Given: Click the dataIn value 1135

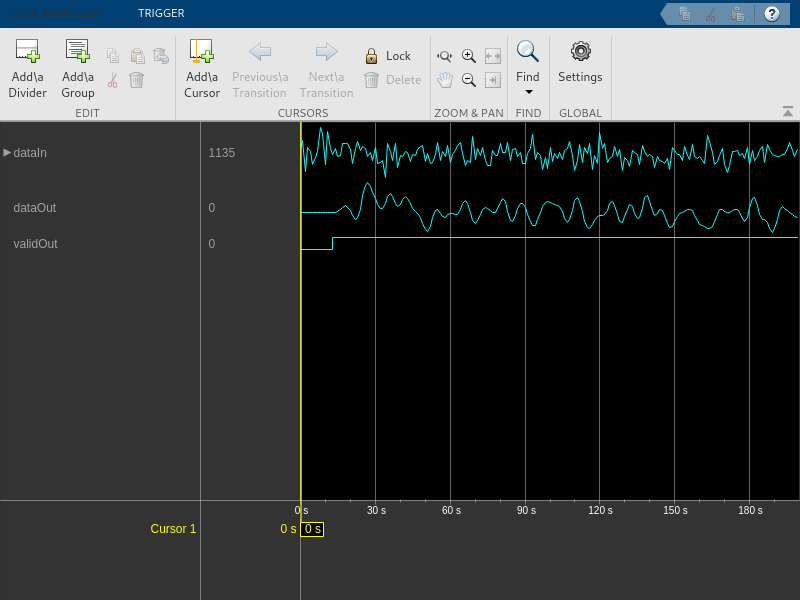Looking at the screenshot, I should [221, 153].
